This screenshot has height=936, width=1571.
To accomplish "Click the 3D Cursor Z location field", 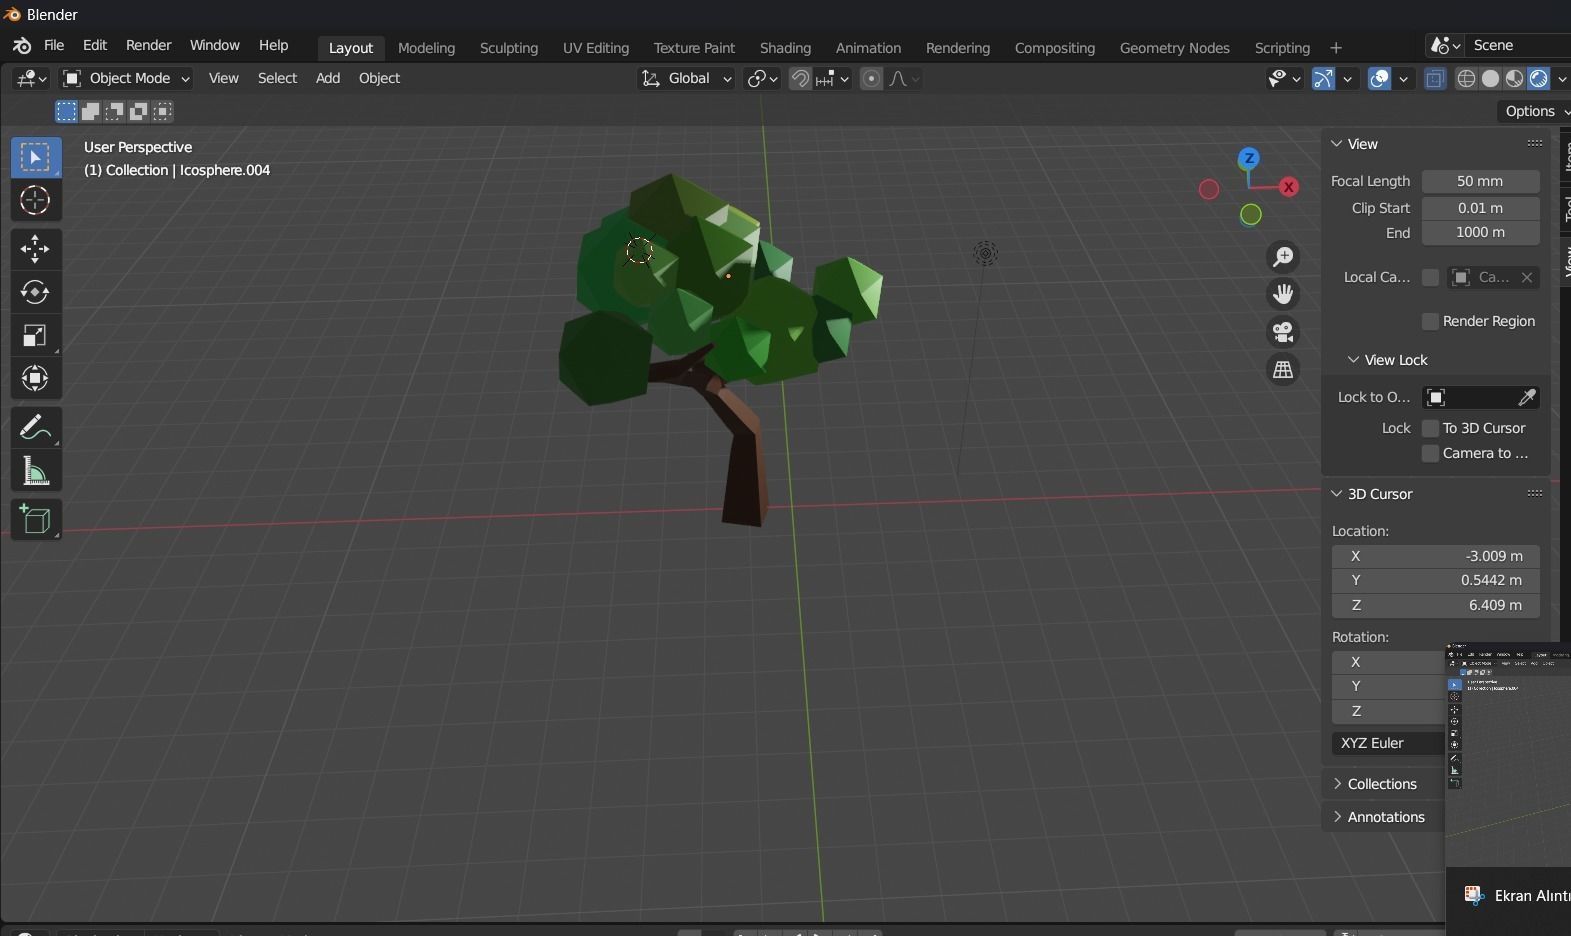I will (1435, 605).
